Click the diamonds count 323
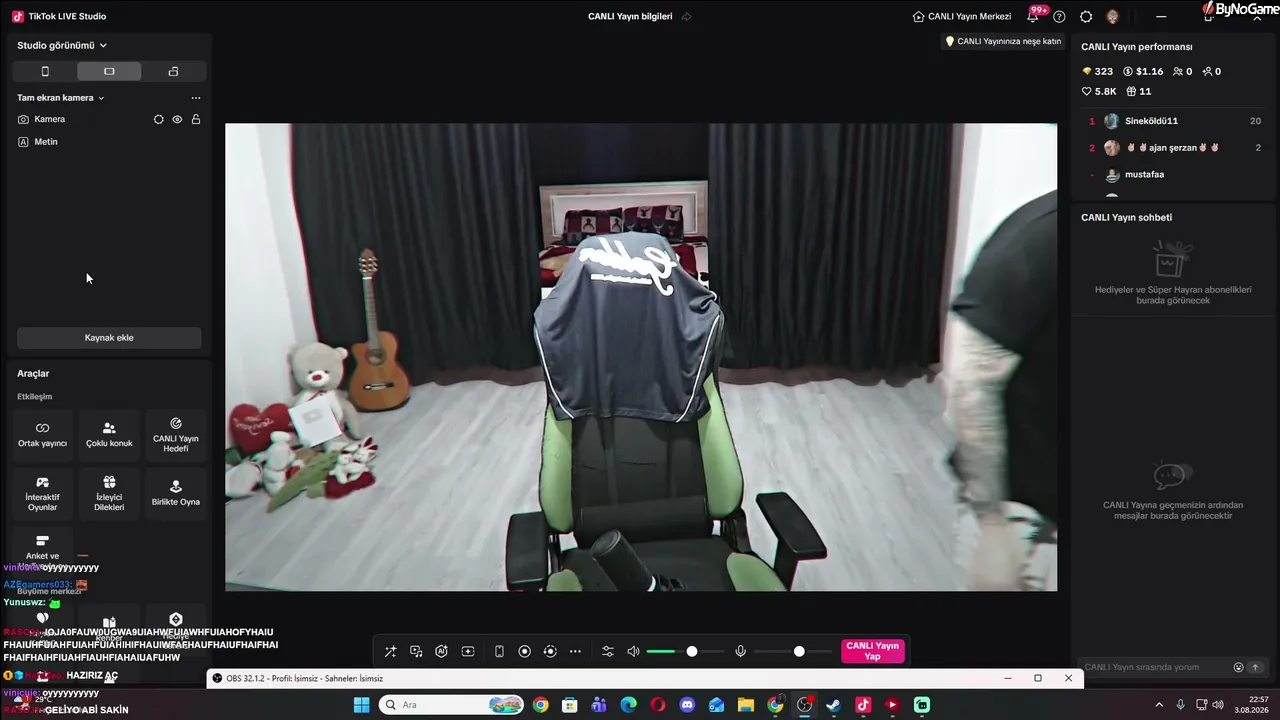Image resolution: width=1280 pixels, height=720 pixels. click(x=1097, y=71)
